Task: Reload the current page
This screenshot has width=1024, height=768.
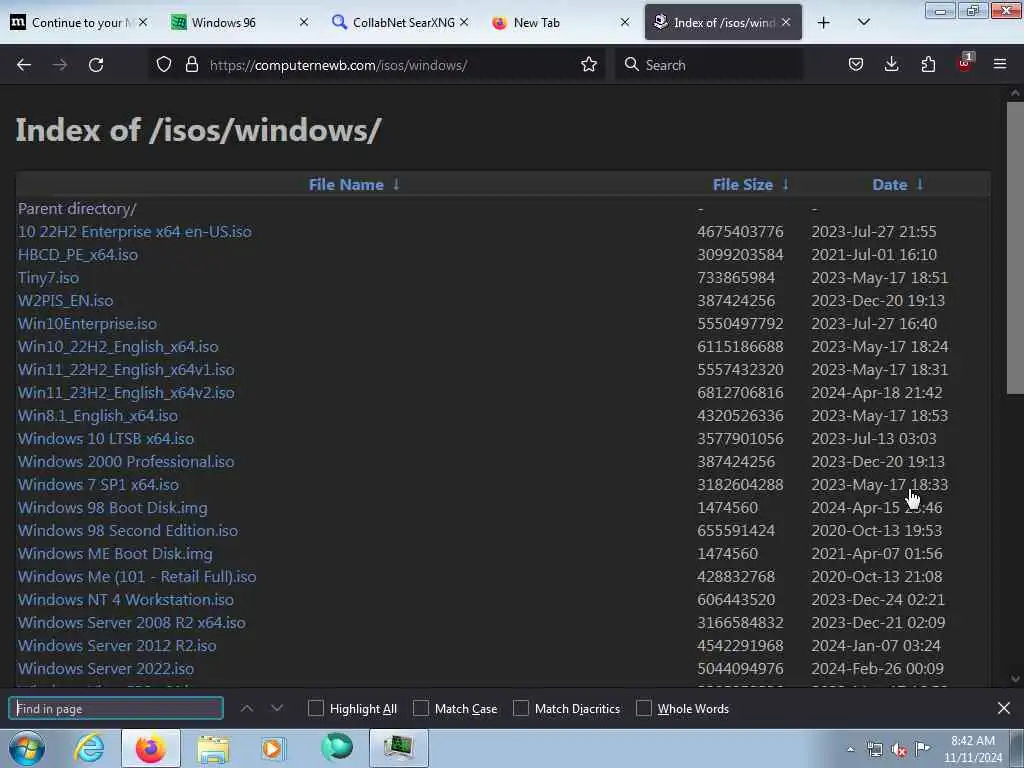Action: 96,65
